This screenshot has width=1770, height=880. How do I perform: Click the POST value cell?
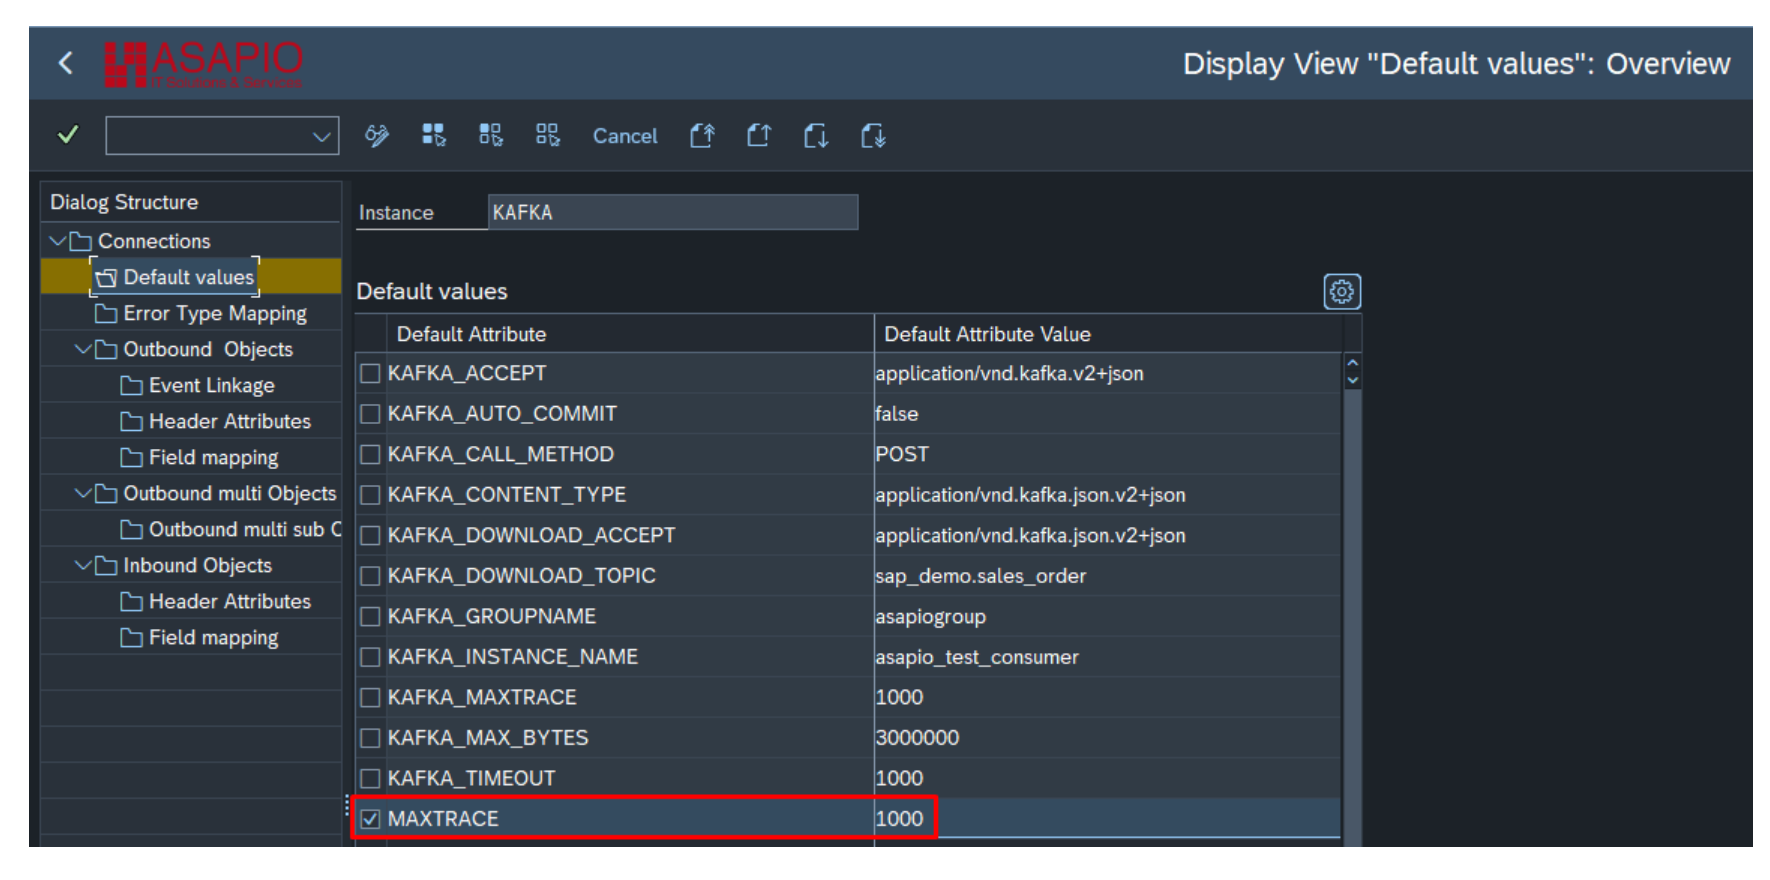(1107, 454)
